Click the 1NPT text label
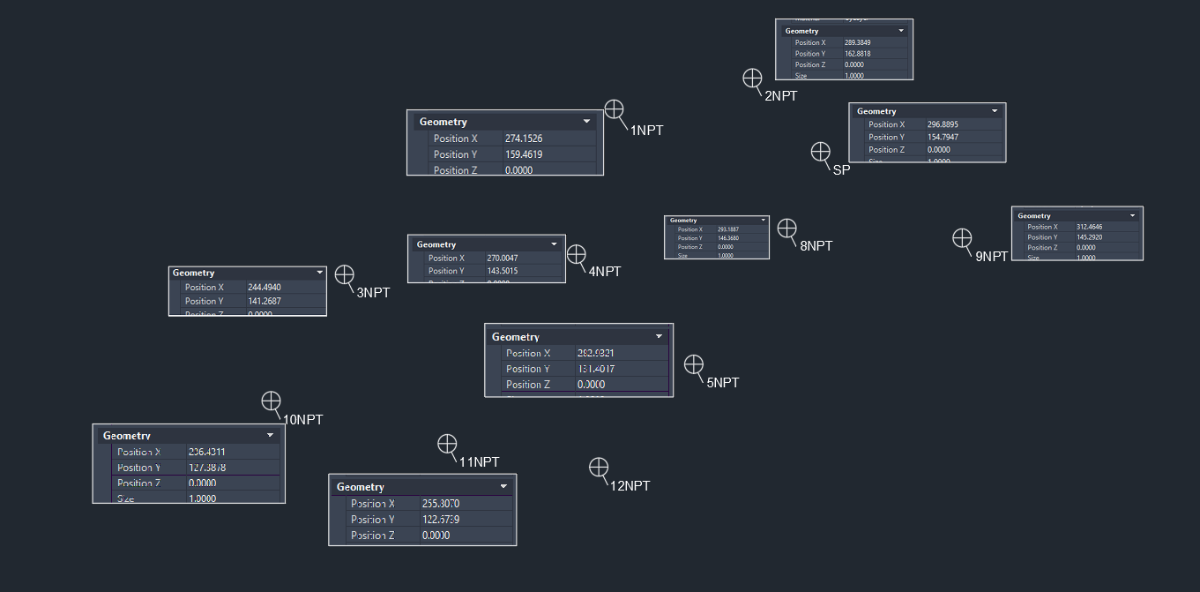This screenshot has height=592, width=1200. [x=647, y=130]
